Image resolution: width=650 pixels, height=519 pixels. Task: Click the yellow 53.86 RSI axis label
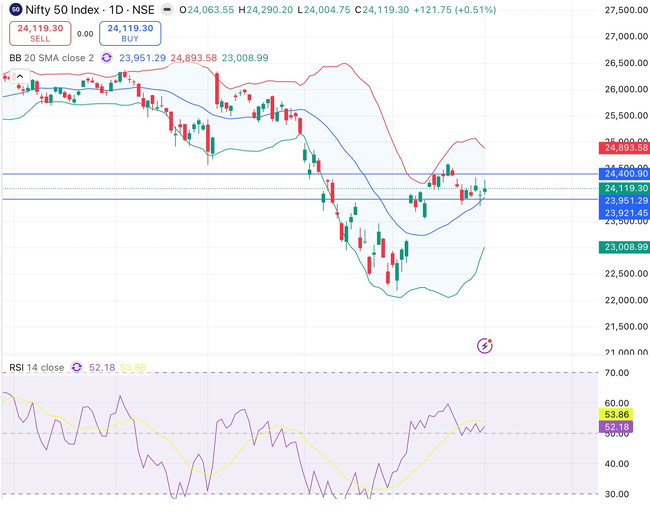pos(616,415)
